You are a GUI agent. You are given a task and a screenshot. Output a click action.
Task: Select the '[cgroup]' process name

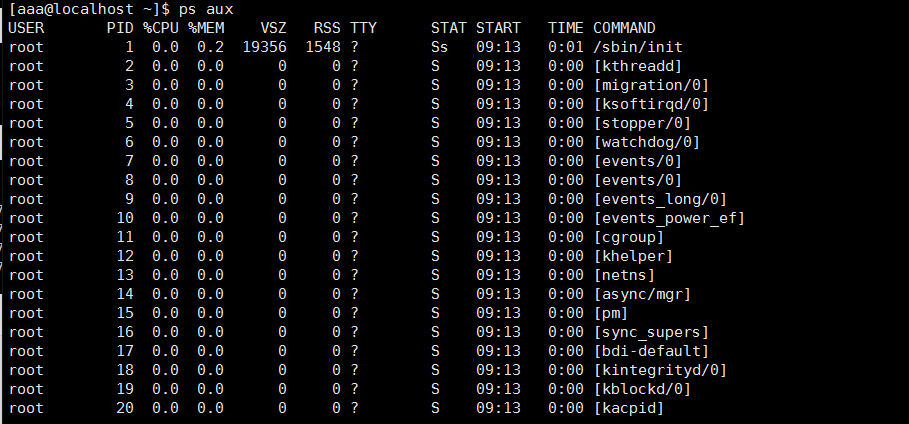point(629,237)
